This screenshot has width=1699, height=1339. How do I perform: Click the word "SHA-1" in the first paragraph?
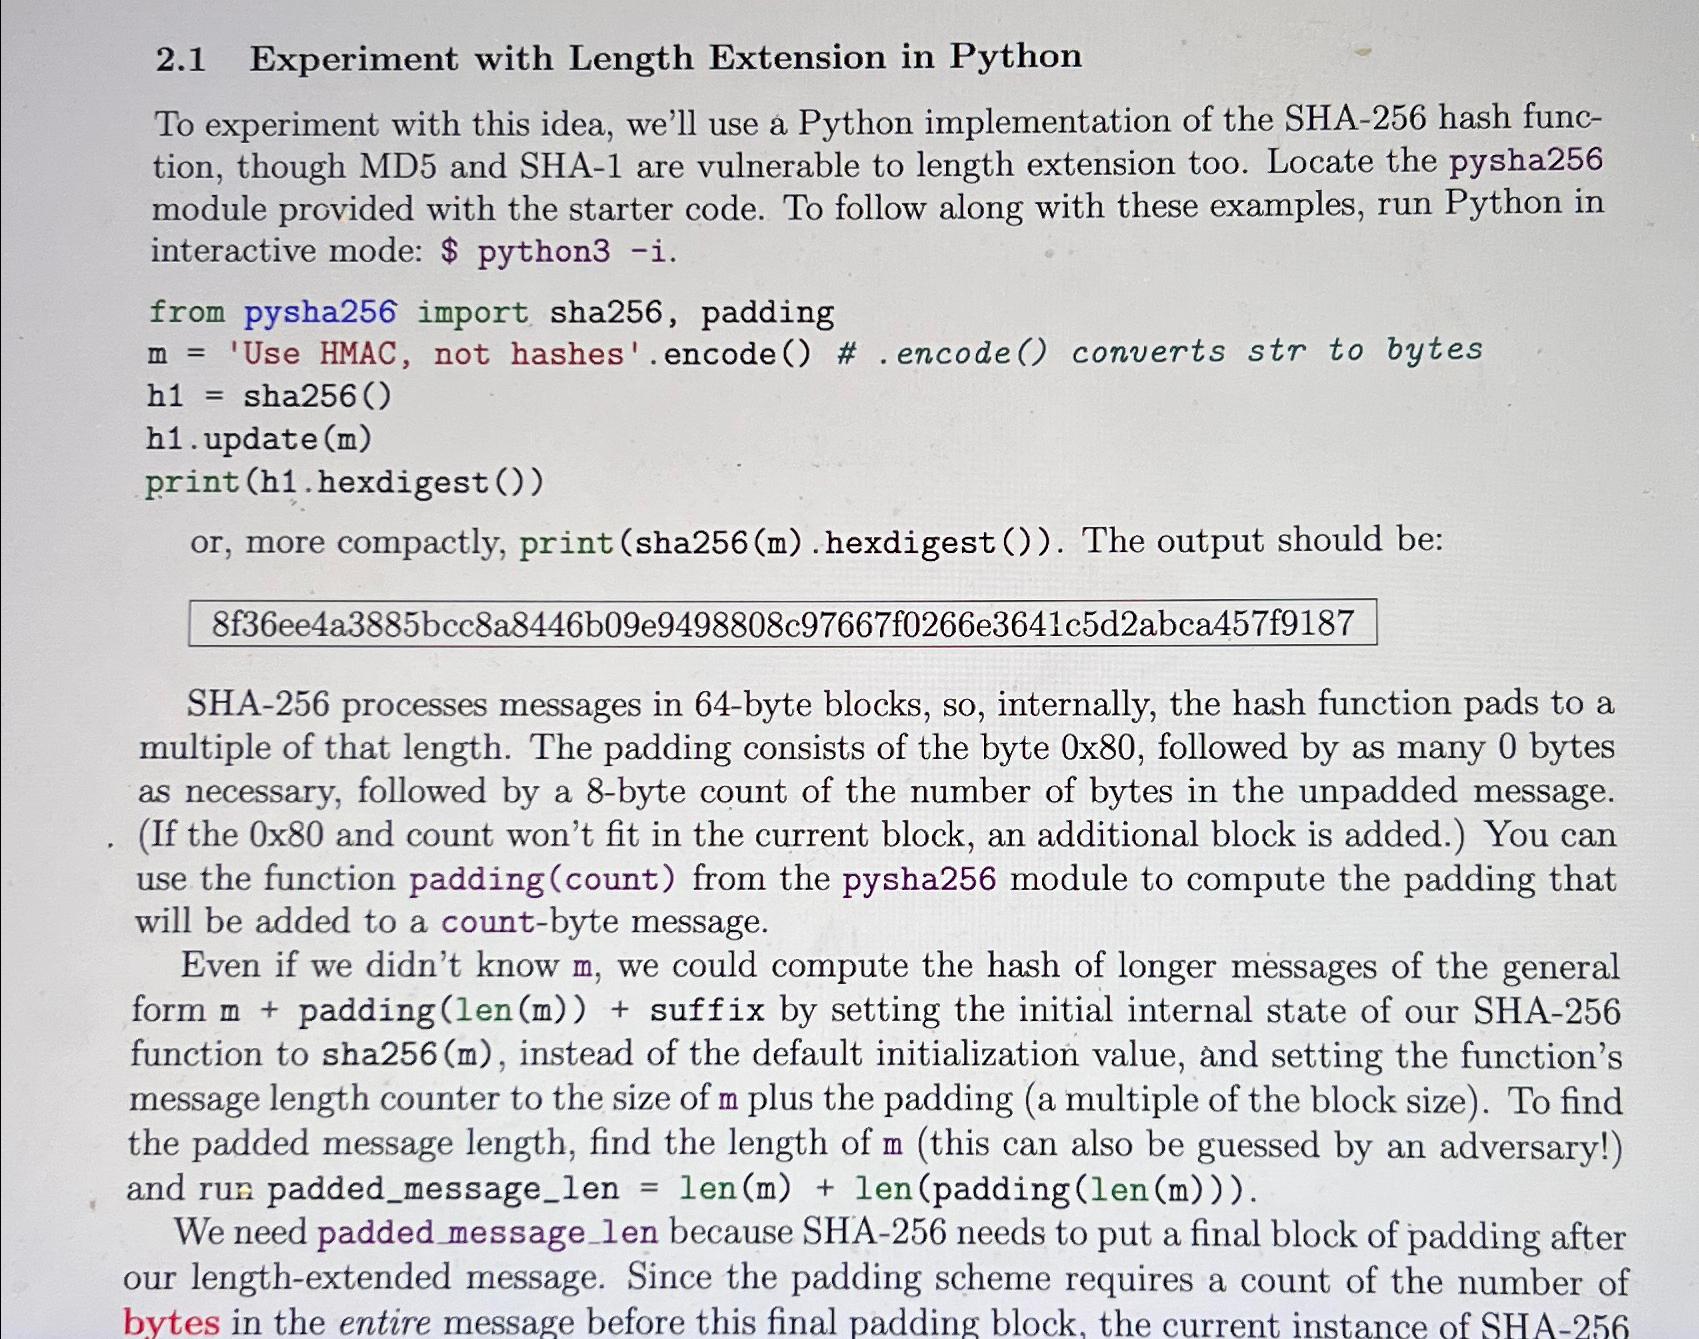(x=571, y=165)
